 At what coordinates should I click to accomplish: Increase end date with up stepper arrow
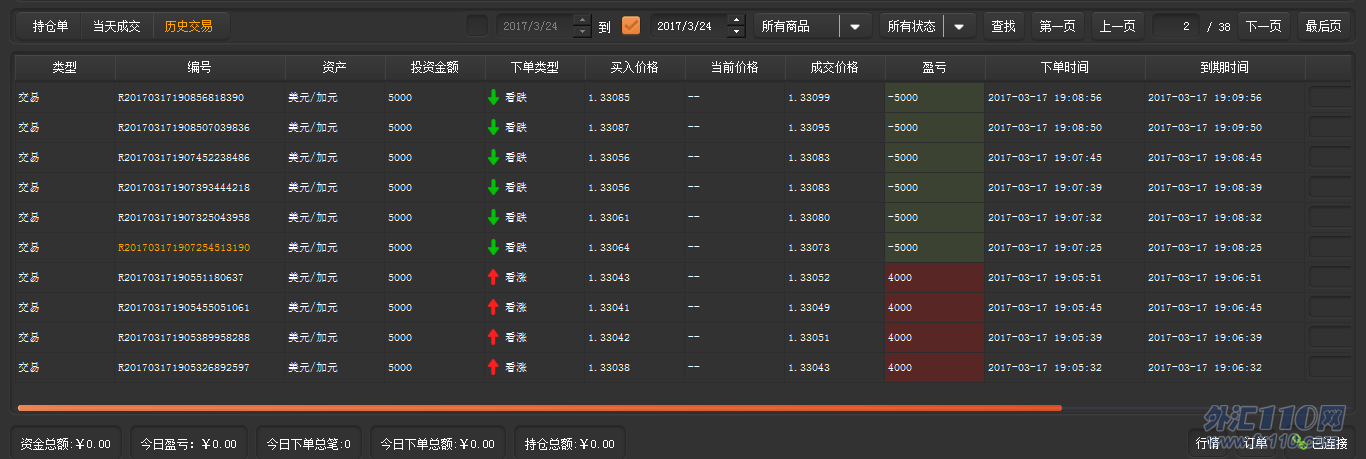(x=737, y=20)
